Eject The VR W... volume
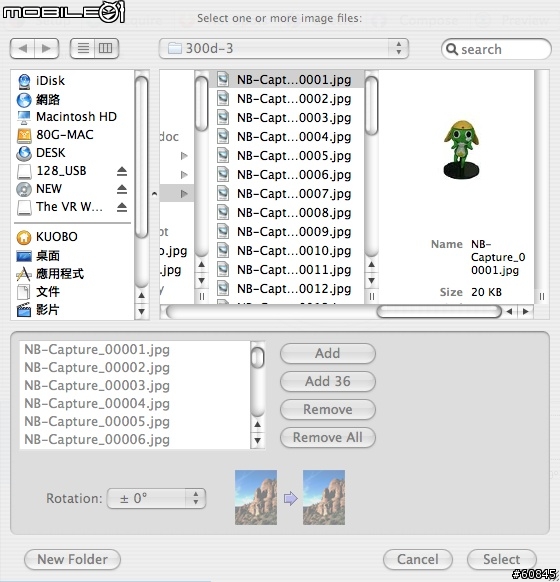Image resolution: width=560 pixels, height=582 pixels. click(122, 207)
